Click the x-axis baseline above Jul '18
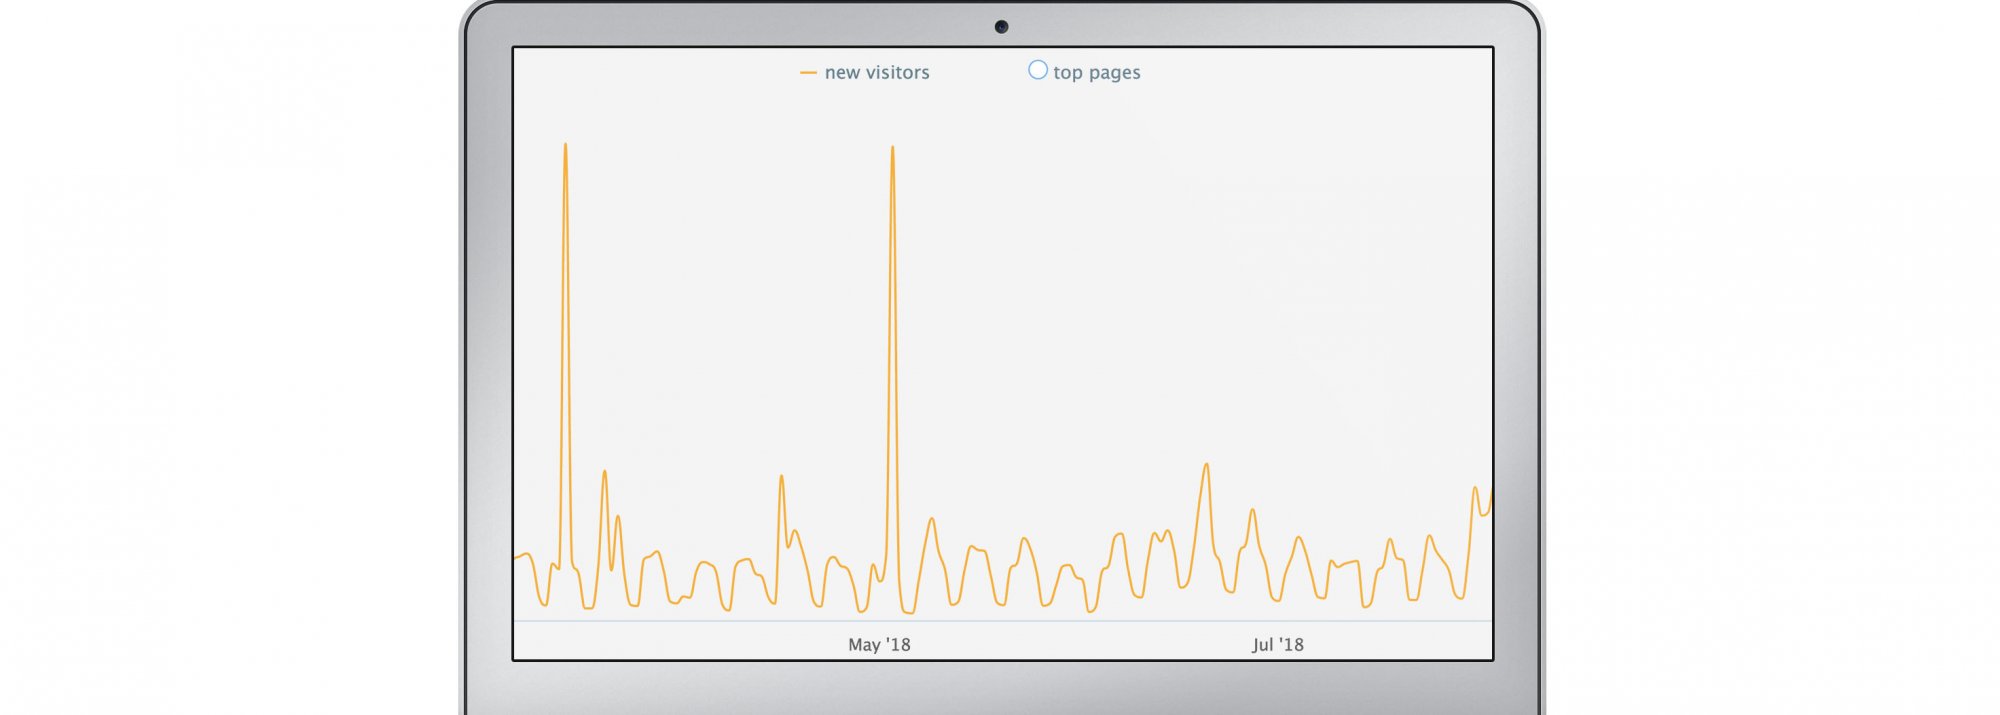 tap(1277, 621)
